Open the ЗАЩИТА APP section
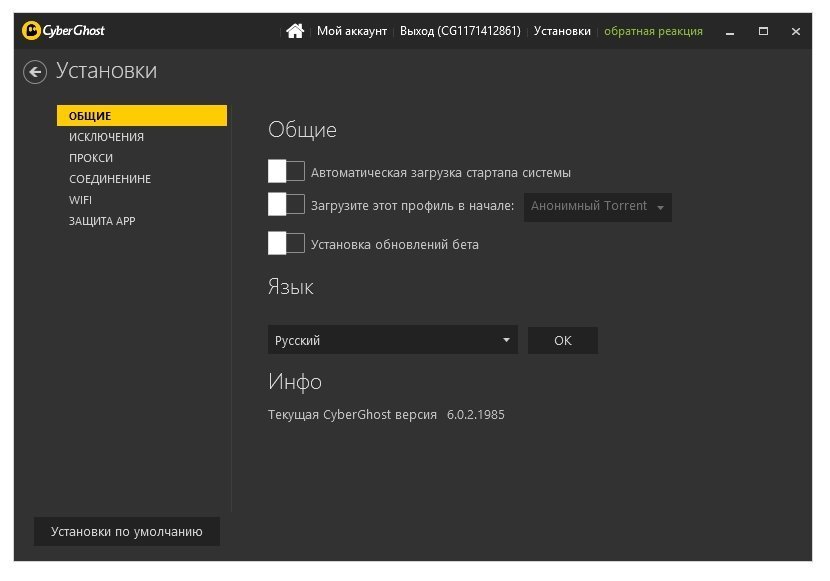 pos(102,221)
